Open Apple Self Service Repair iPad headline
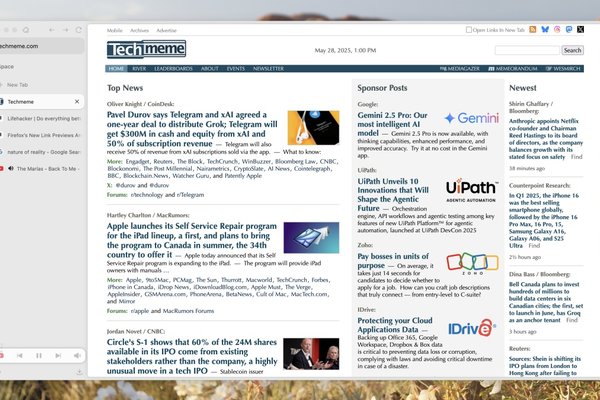Viewport: 600px width, 400px height. (191, 240)
